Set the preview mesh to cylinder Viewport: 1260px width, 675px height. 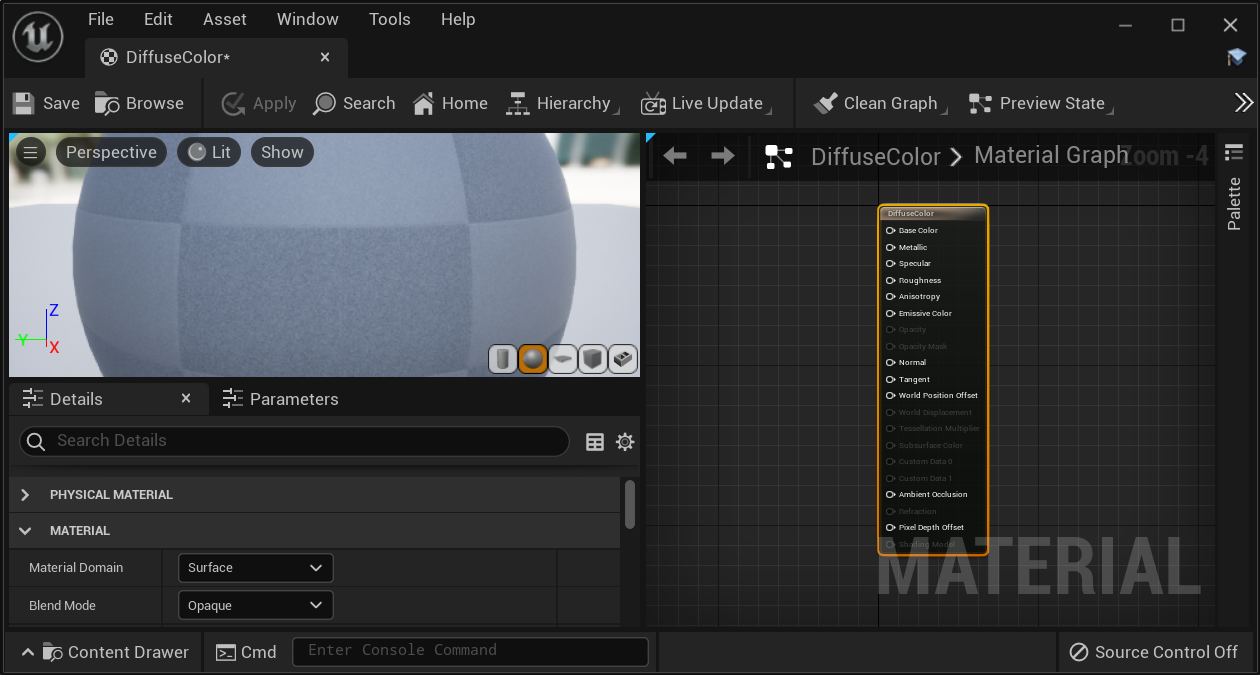coord(502,359)
